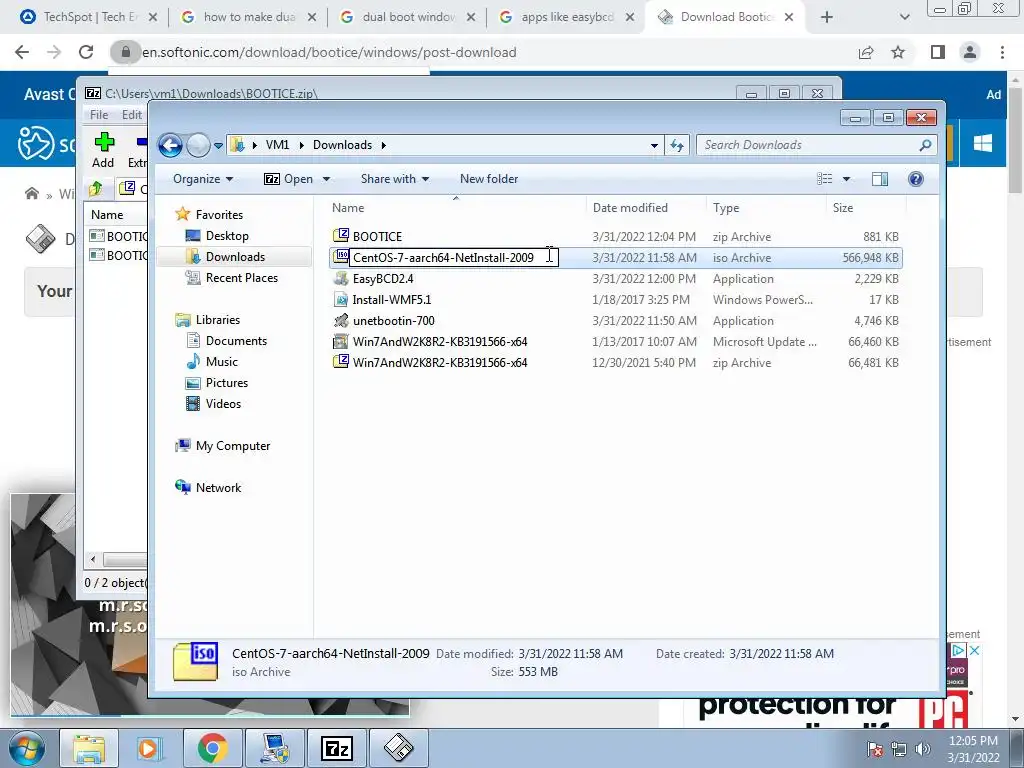Viewport: 1024px width, 768px height.
Task: Select Favorites in the navigation pane
Action: (x=219, y=214)
